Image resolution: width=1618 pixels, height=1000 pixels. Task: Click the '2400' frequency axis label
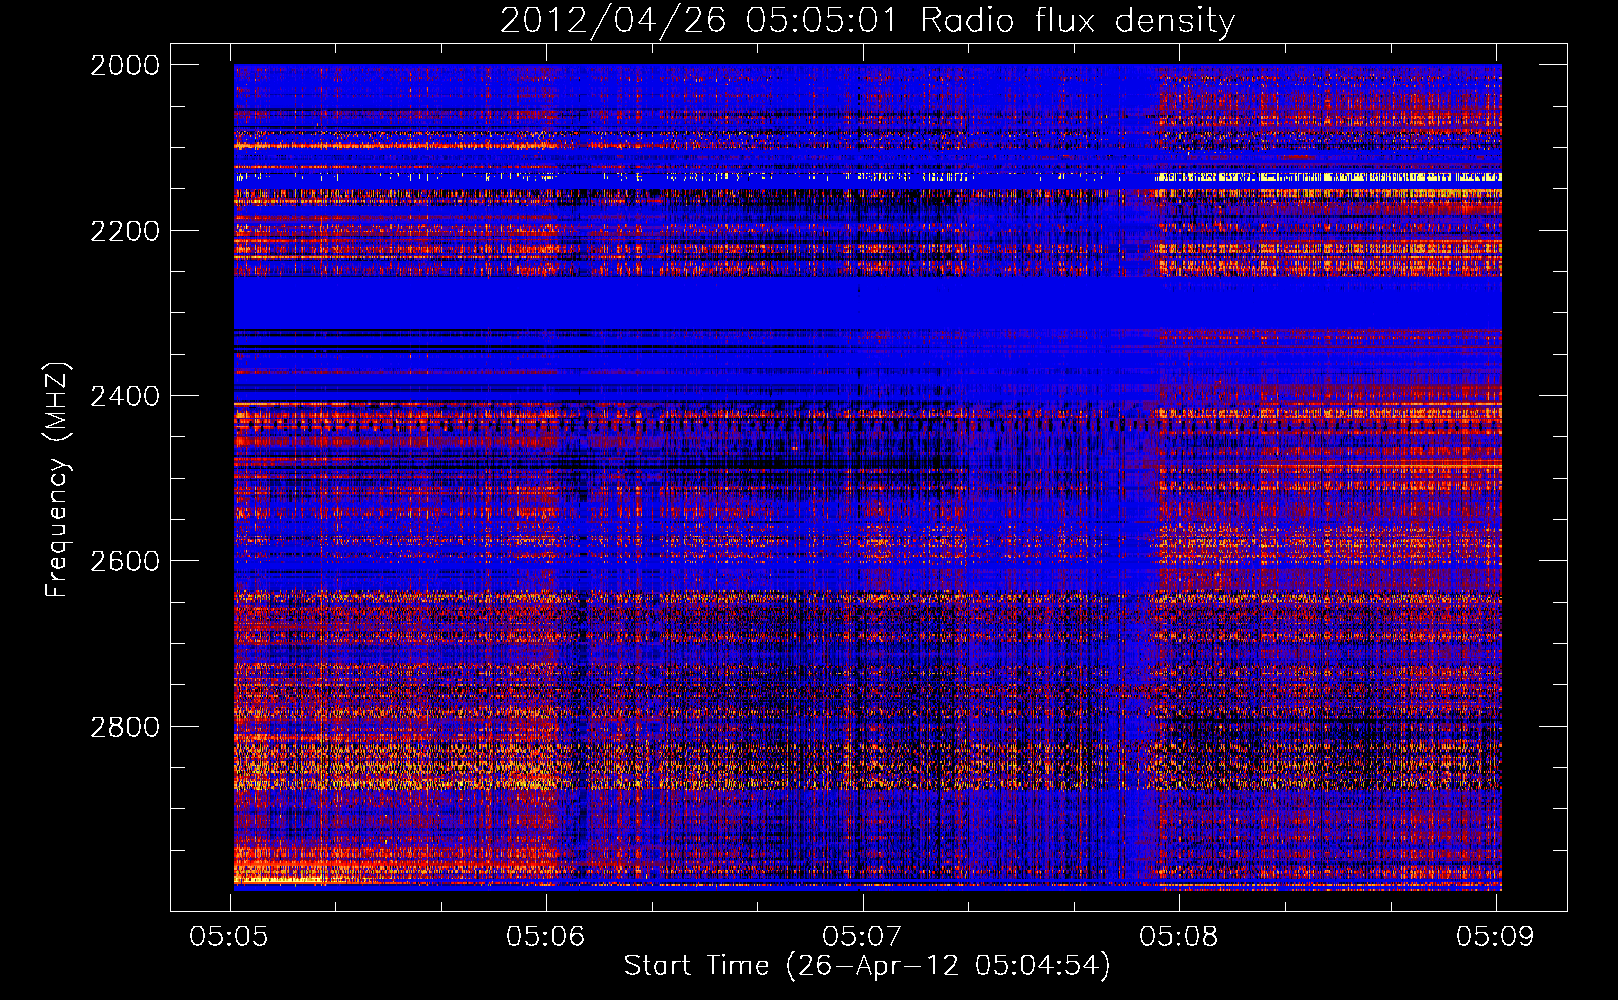pyautogui.click(x=125, y=396)
